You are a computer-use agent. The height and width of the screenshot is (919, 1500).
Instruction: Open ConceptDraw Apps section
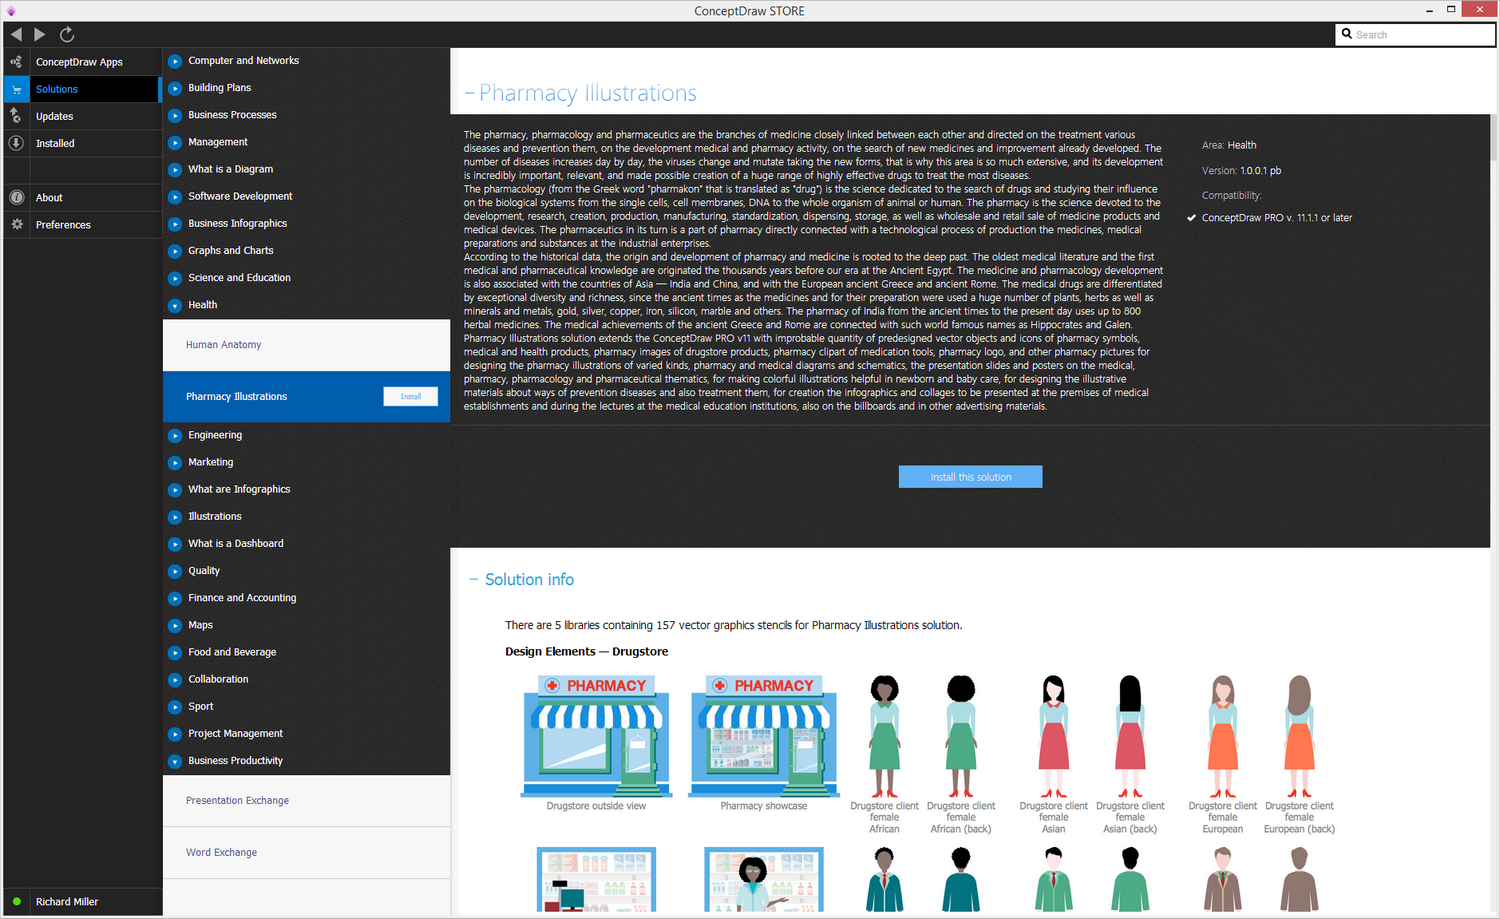click(79, 62)
